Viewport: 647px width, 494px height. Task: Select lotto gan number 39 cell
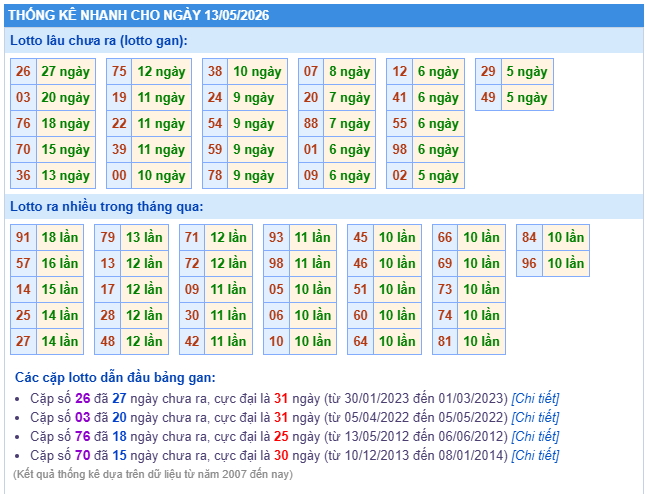(x=119, y=149)
